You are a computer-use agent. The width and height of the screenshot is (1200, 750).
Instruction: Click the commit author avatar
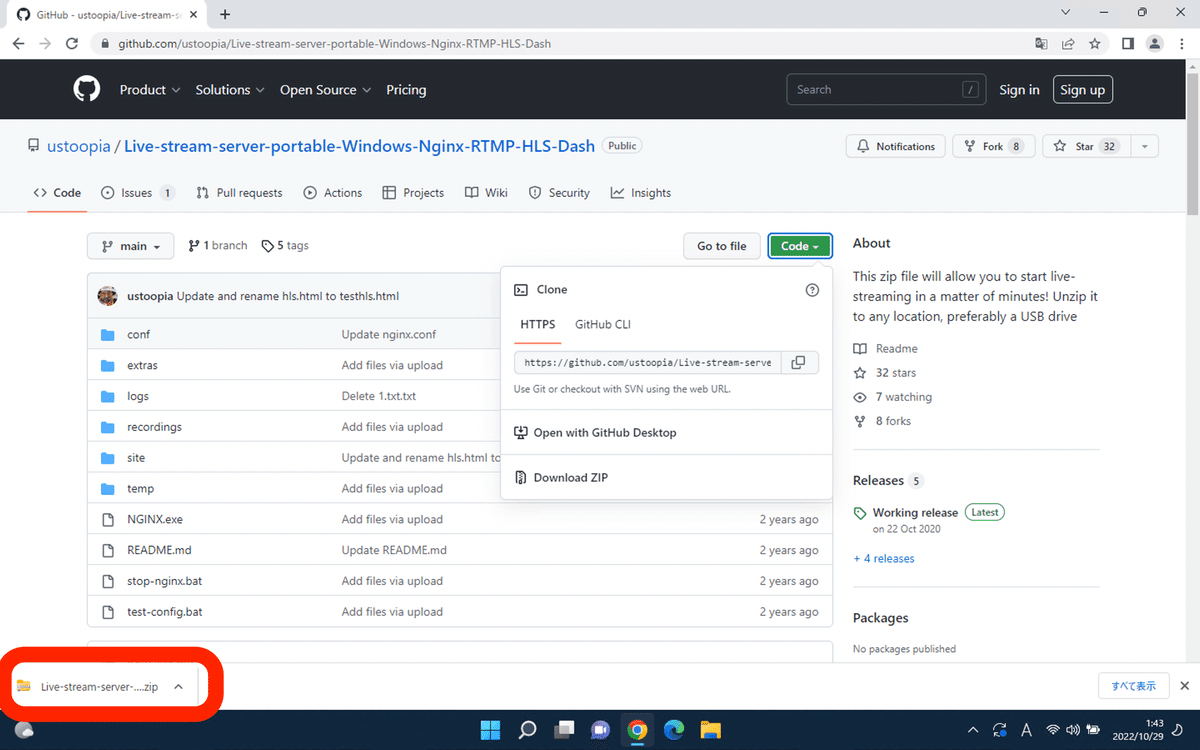point(107,296)
